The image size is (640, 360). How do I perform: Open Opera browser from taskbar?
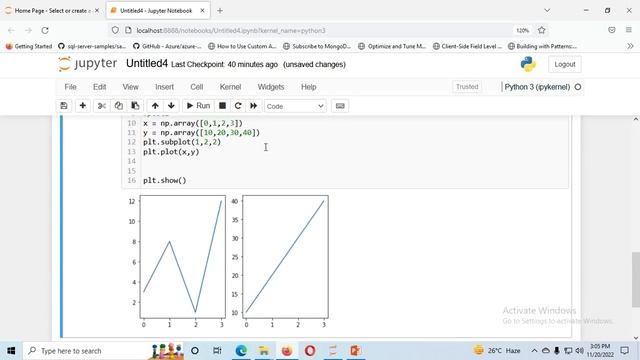coord(310,351)
